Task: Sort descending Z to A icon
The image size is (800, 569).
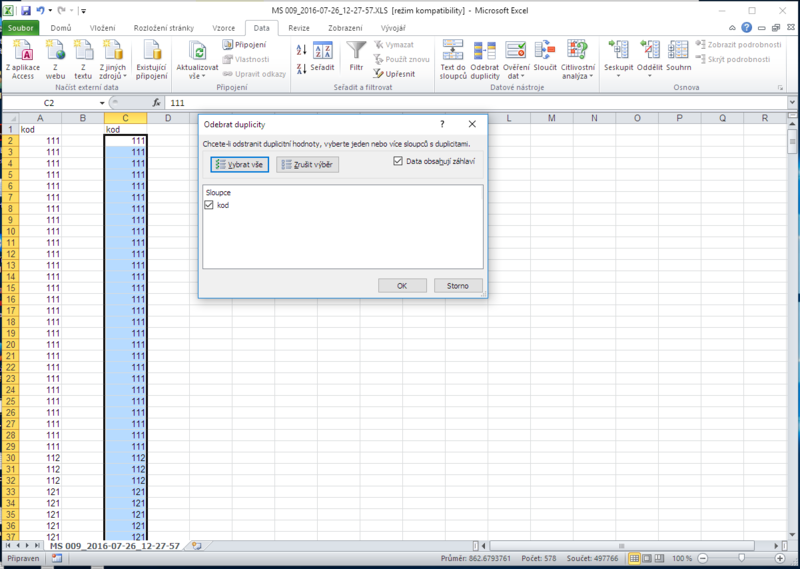Action: [302, 68]
